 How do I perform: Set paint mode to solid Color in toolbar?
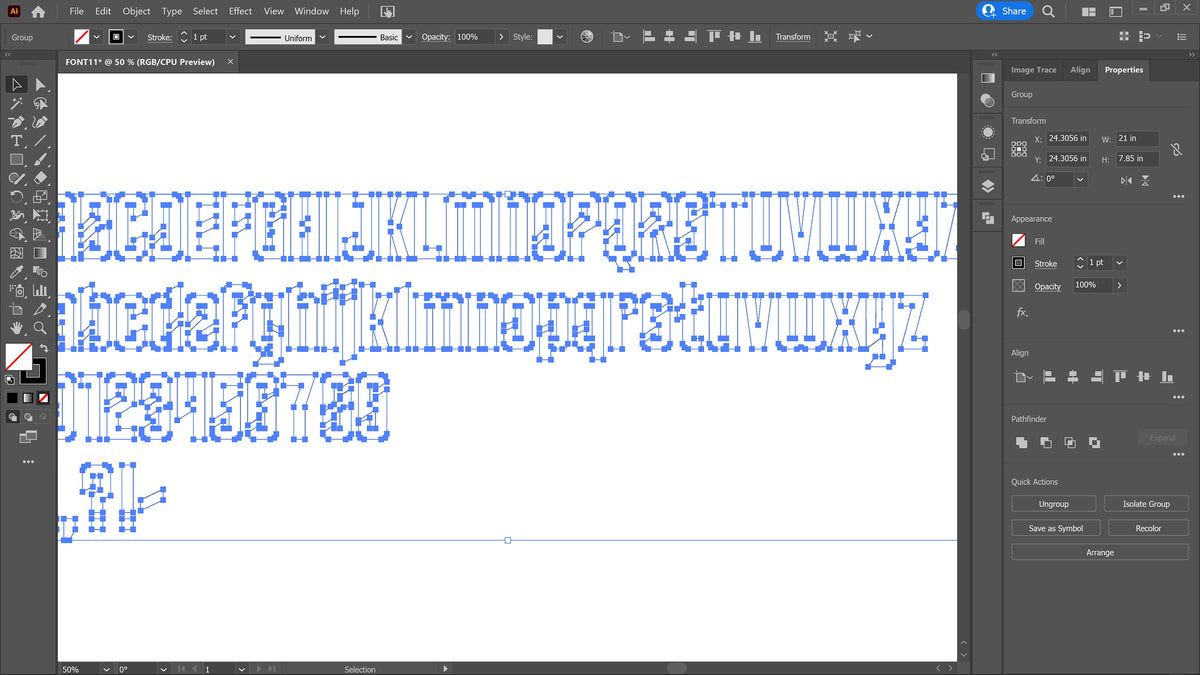(x=13, y=399)
